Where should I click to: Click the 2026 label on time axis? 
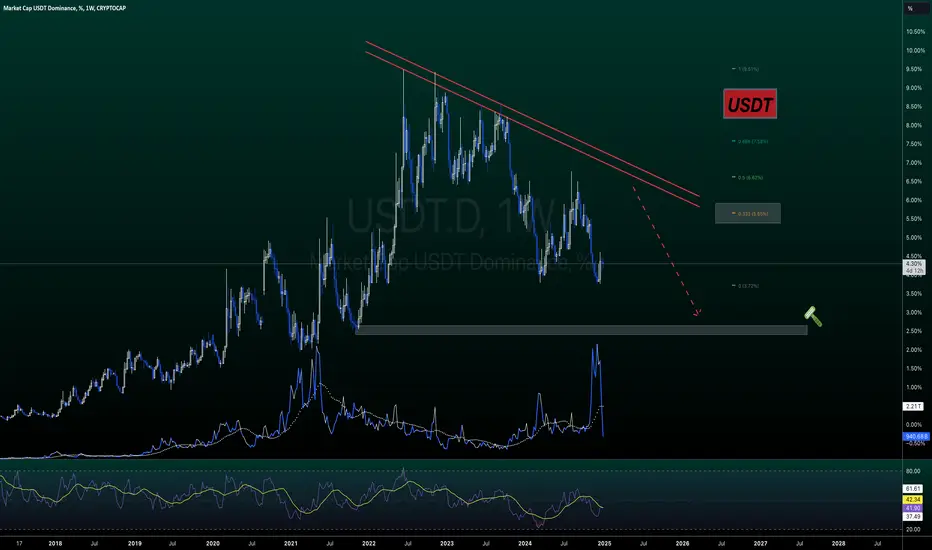(x=682, y=543)
